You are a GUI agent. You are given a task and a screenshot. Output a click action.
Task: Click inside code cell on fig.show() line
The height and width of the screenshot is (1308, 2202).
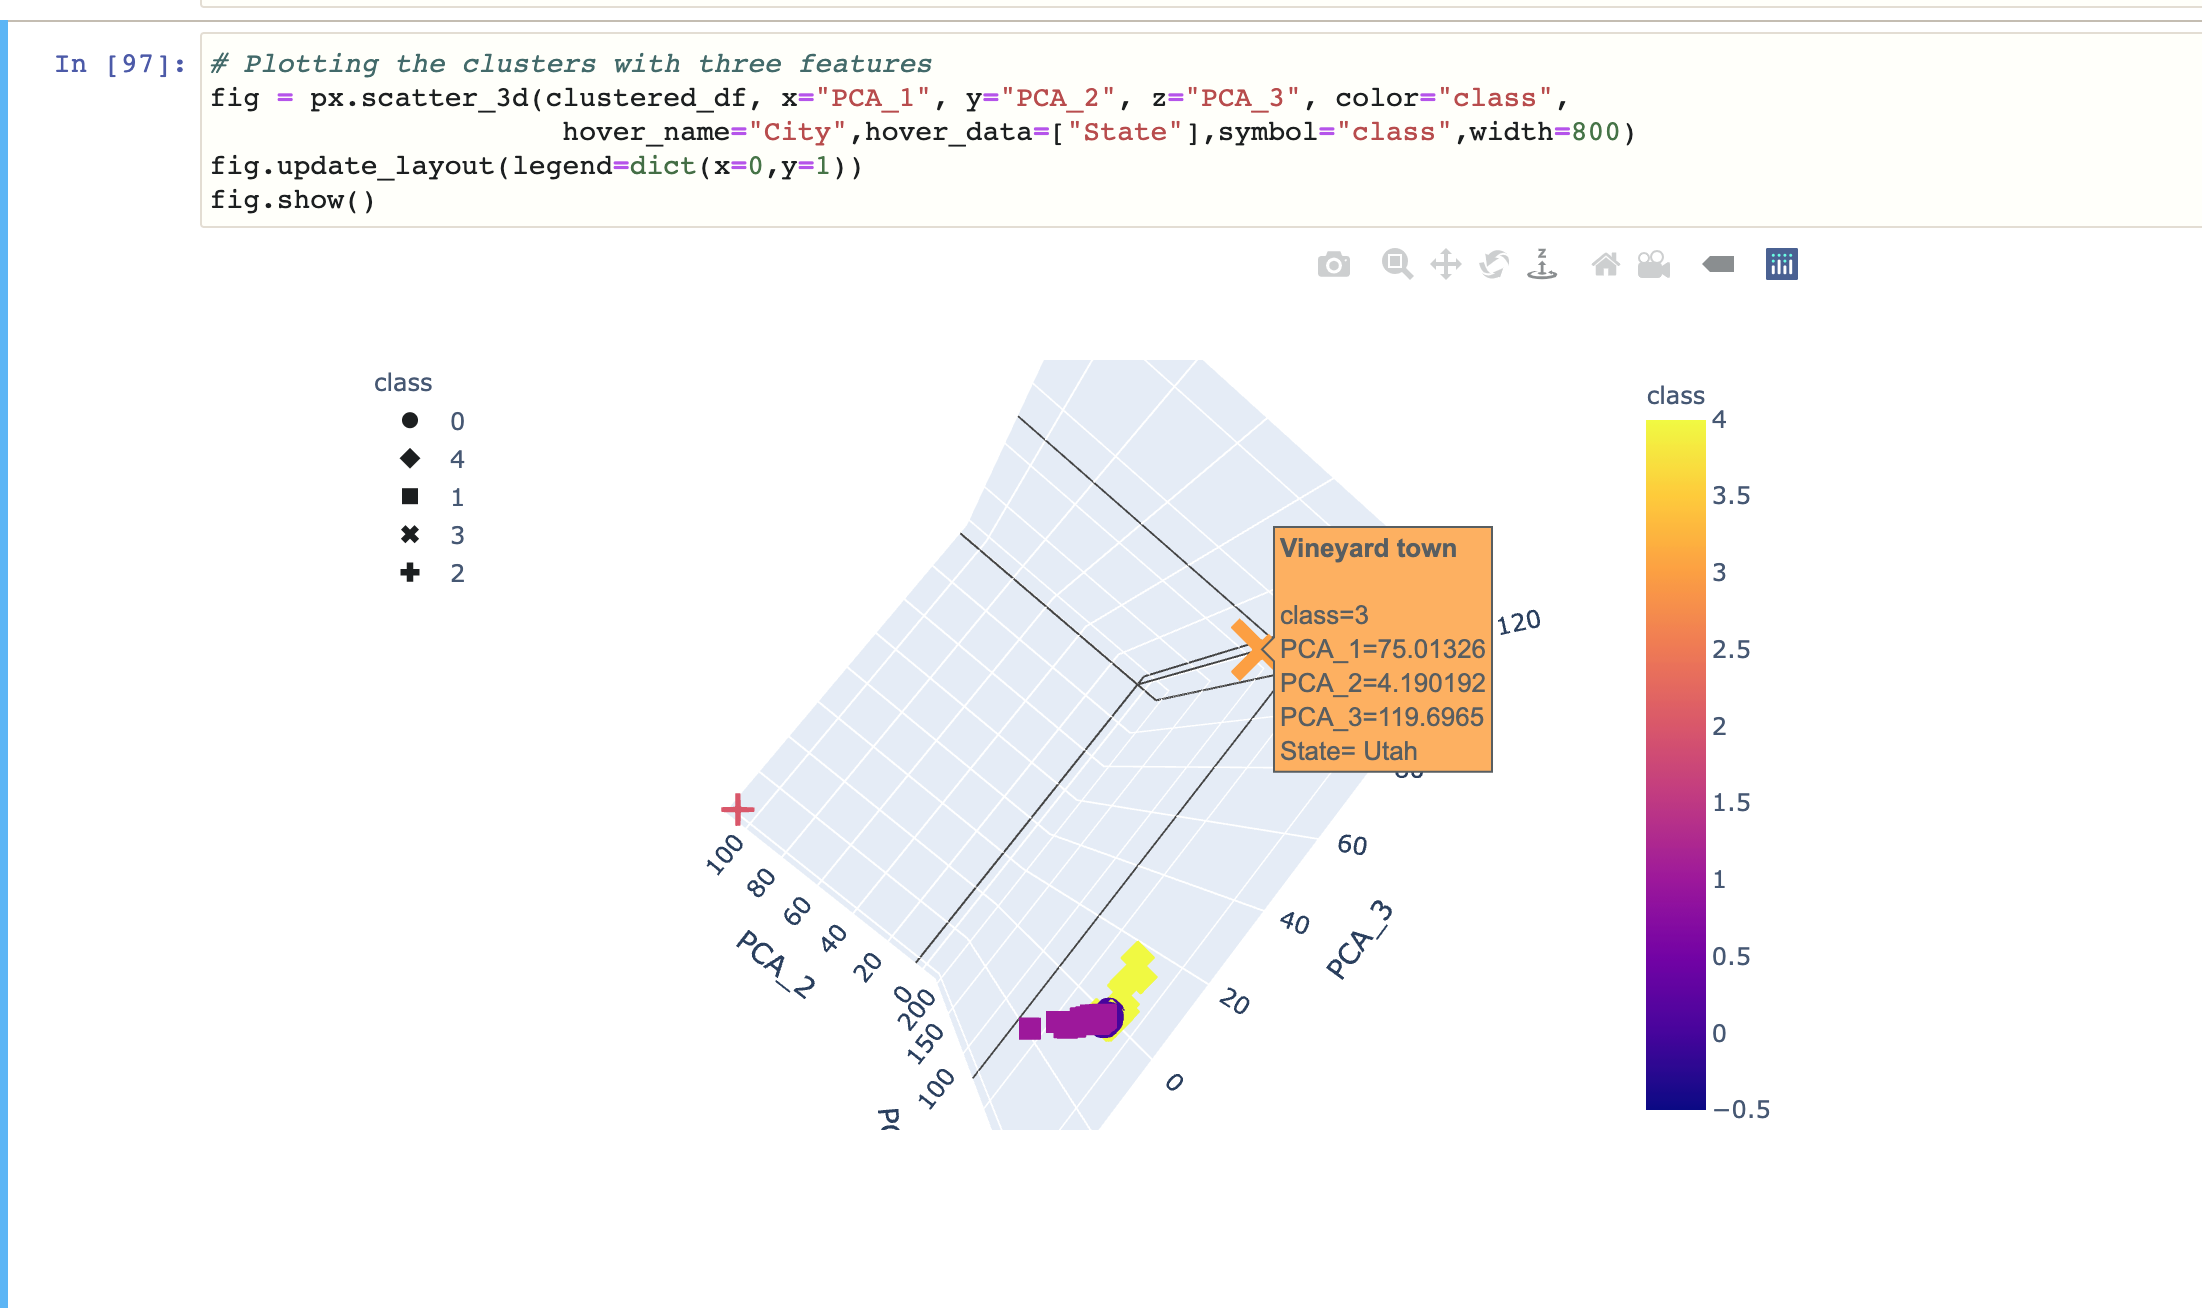pyautogui.click(x=292, y=201)
